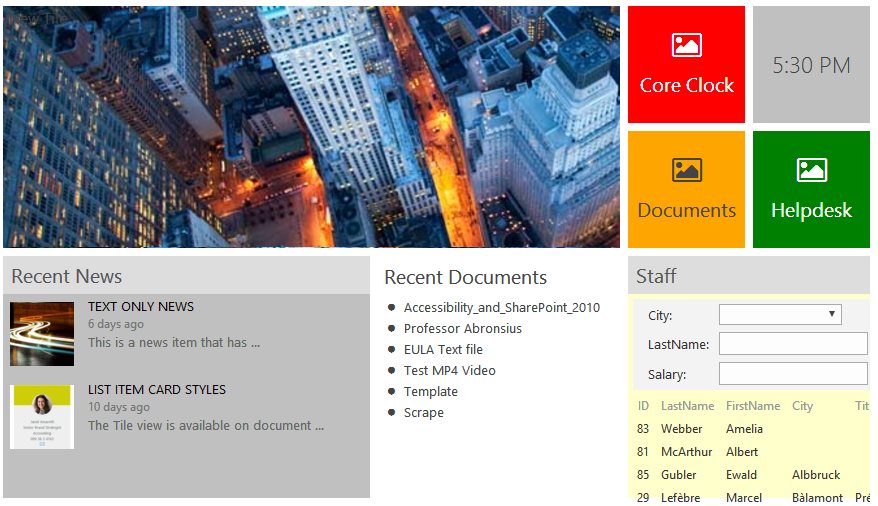Viewport: 878px width, 506px height.
Task: Click the '6 days ago' timestamp
Action: click(x=115, y=324)
